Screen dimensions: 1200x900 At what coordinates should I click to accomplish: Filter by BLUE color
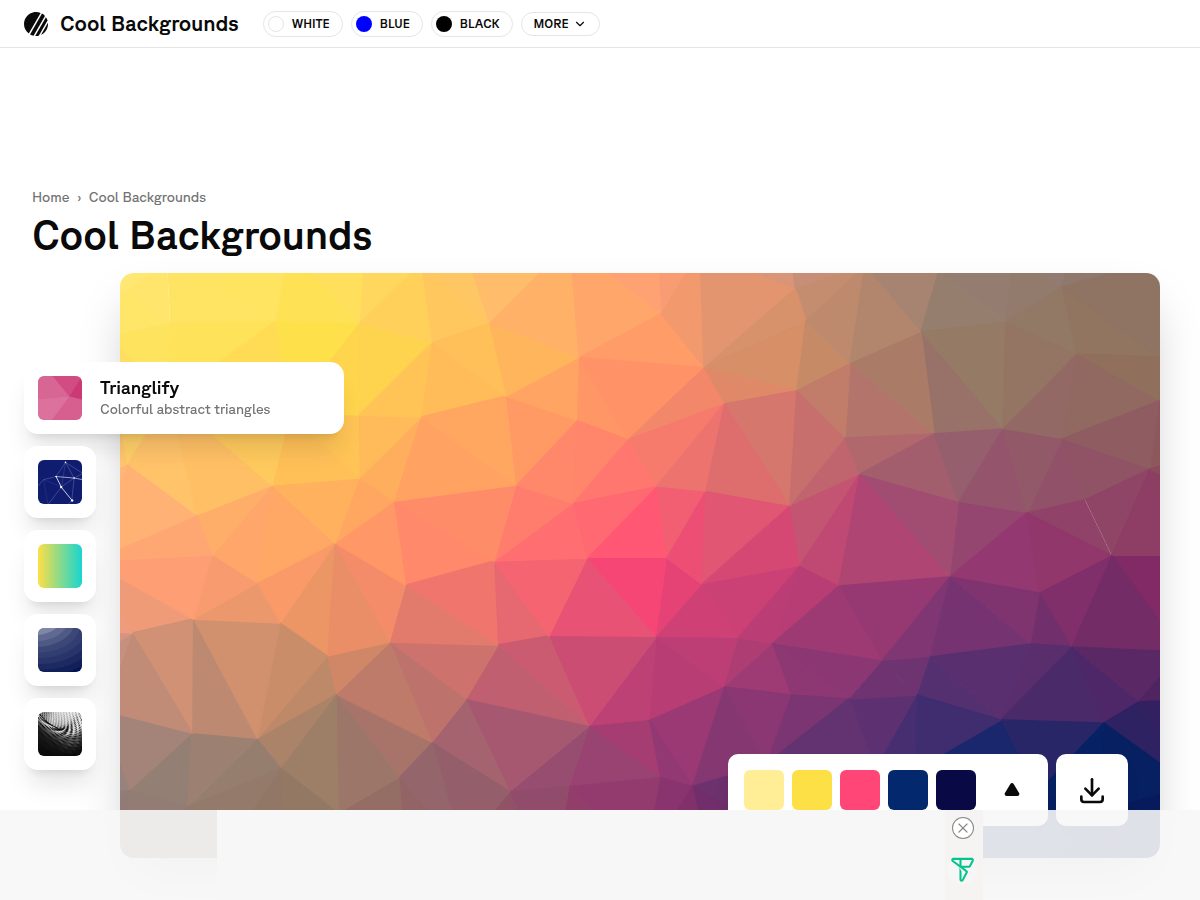[387, 24]
